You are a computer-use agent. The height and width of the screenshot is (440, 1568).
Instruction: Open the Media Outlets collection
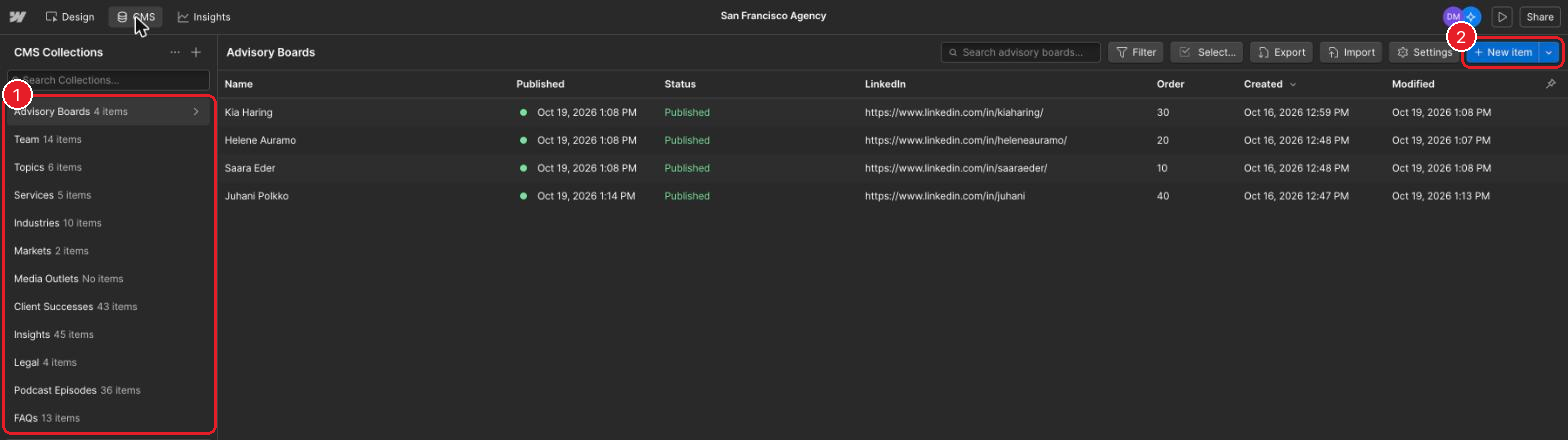[x=109, y=279]
